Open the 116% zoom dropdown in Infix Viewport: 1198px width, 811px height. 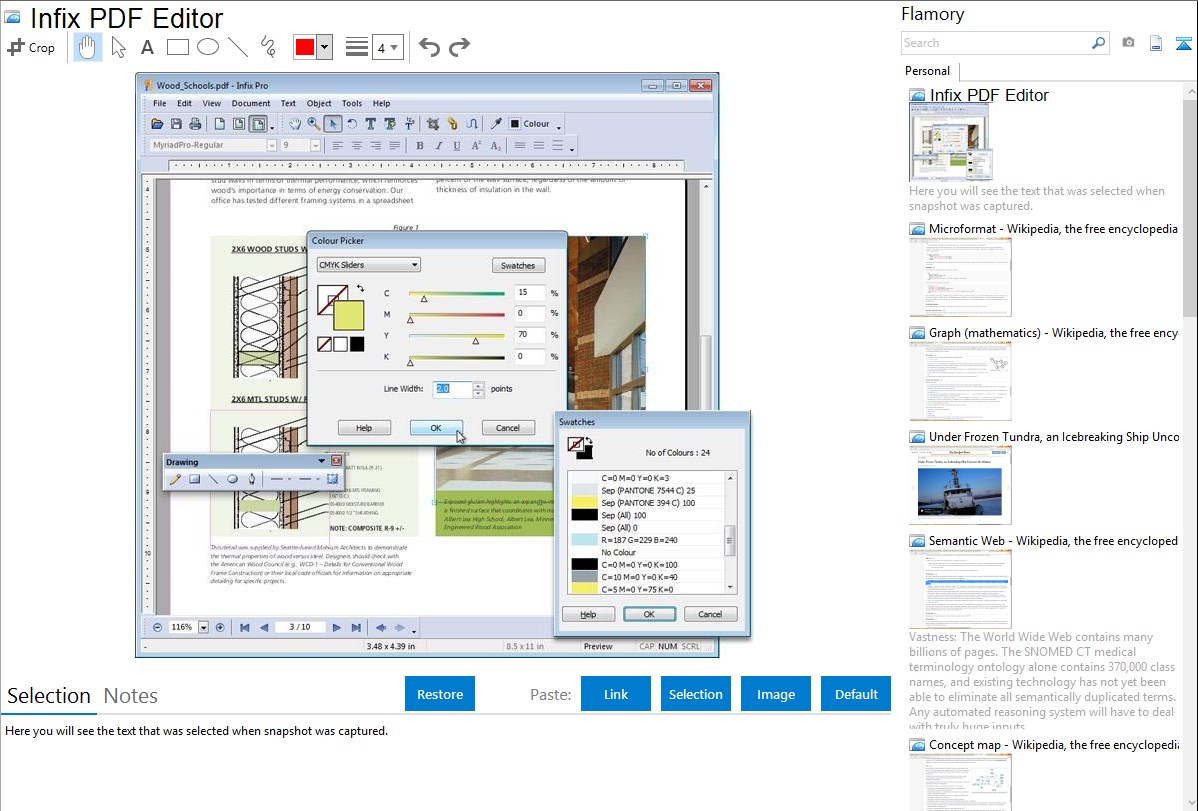click(203, 628)
